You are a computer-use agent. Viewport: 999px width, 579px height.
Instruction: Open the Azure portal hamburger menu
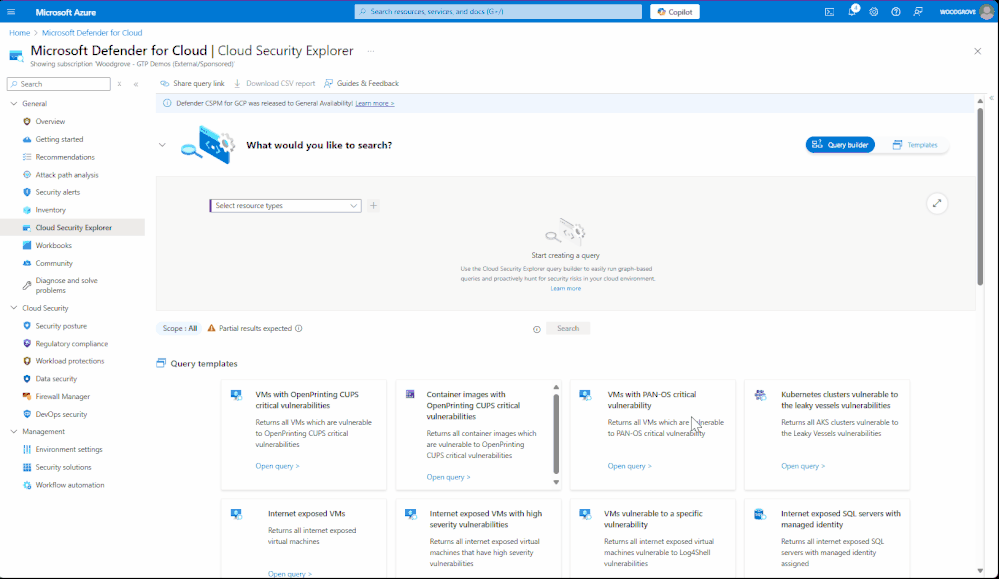tap(11, 11)
